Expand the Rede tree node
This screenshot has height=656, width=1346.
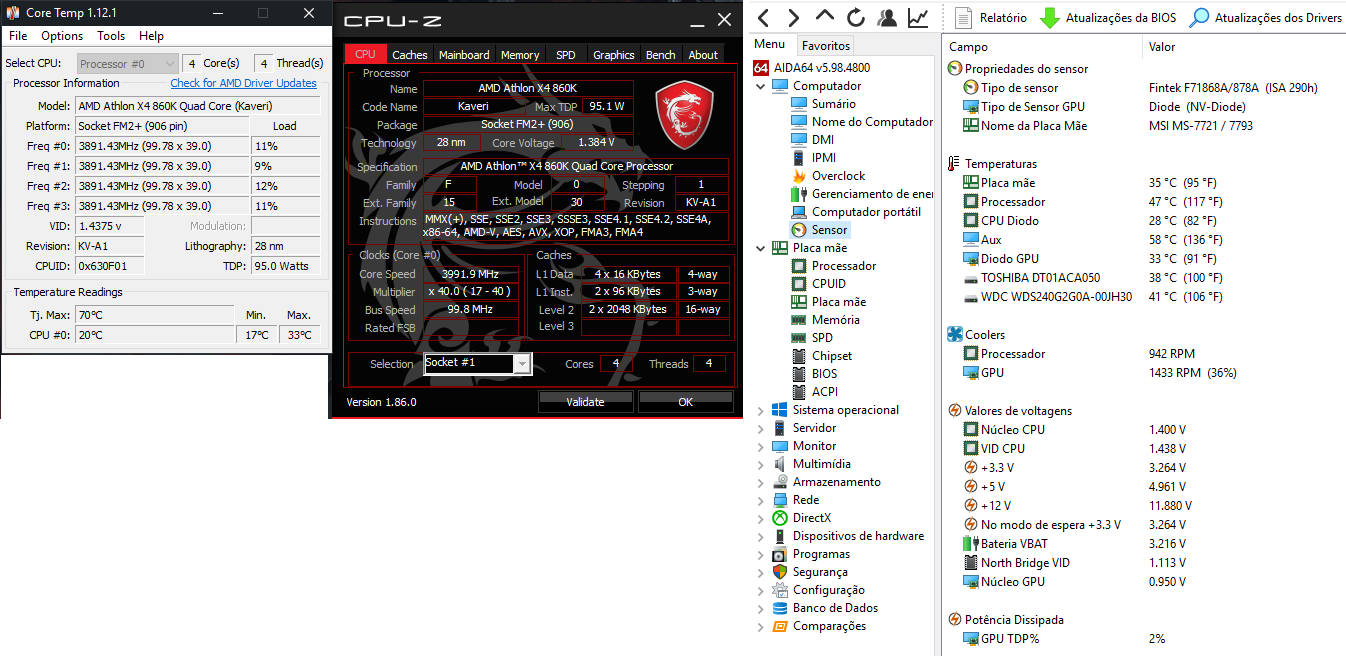(x=761, y=500)
